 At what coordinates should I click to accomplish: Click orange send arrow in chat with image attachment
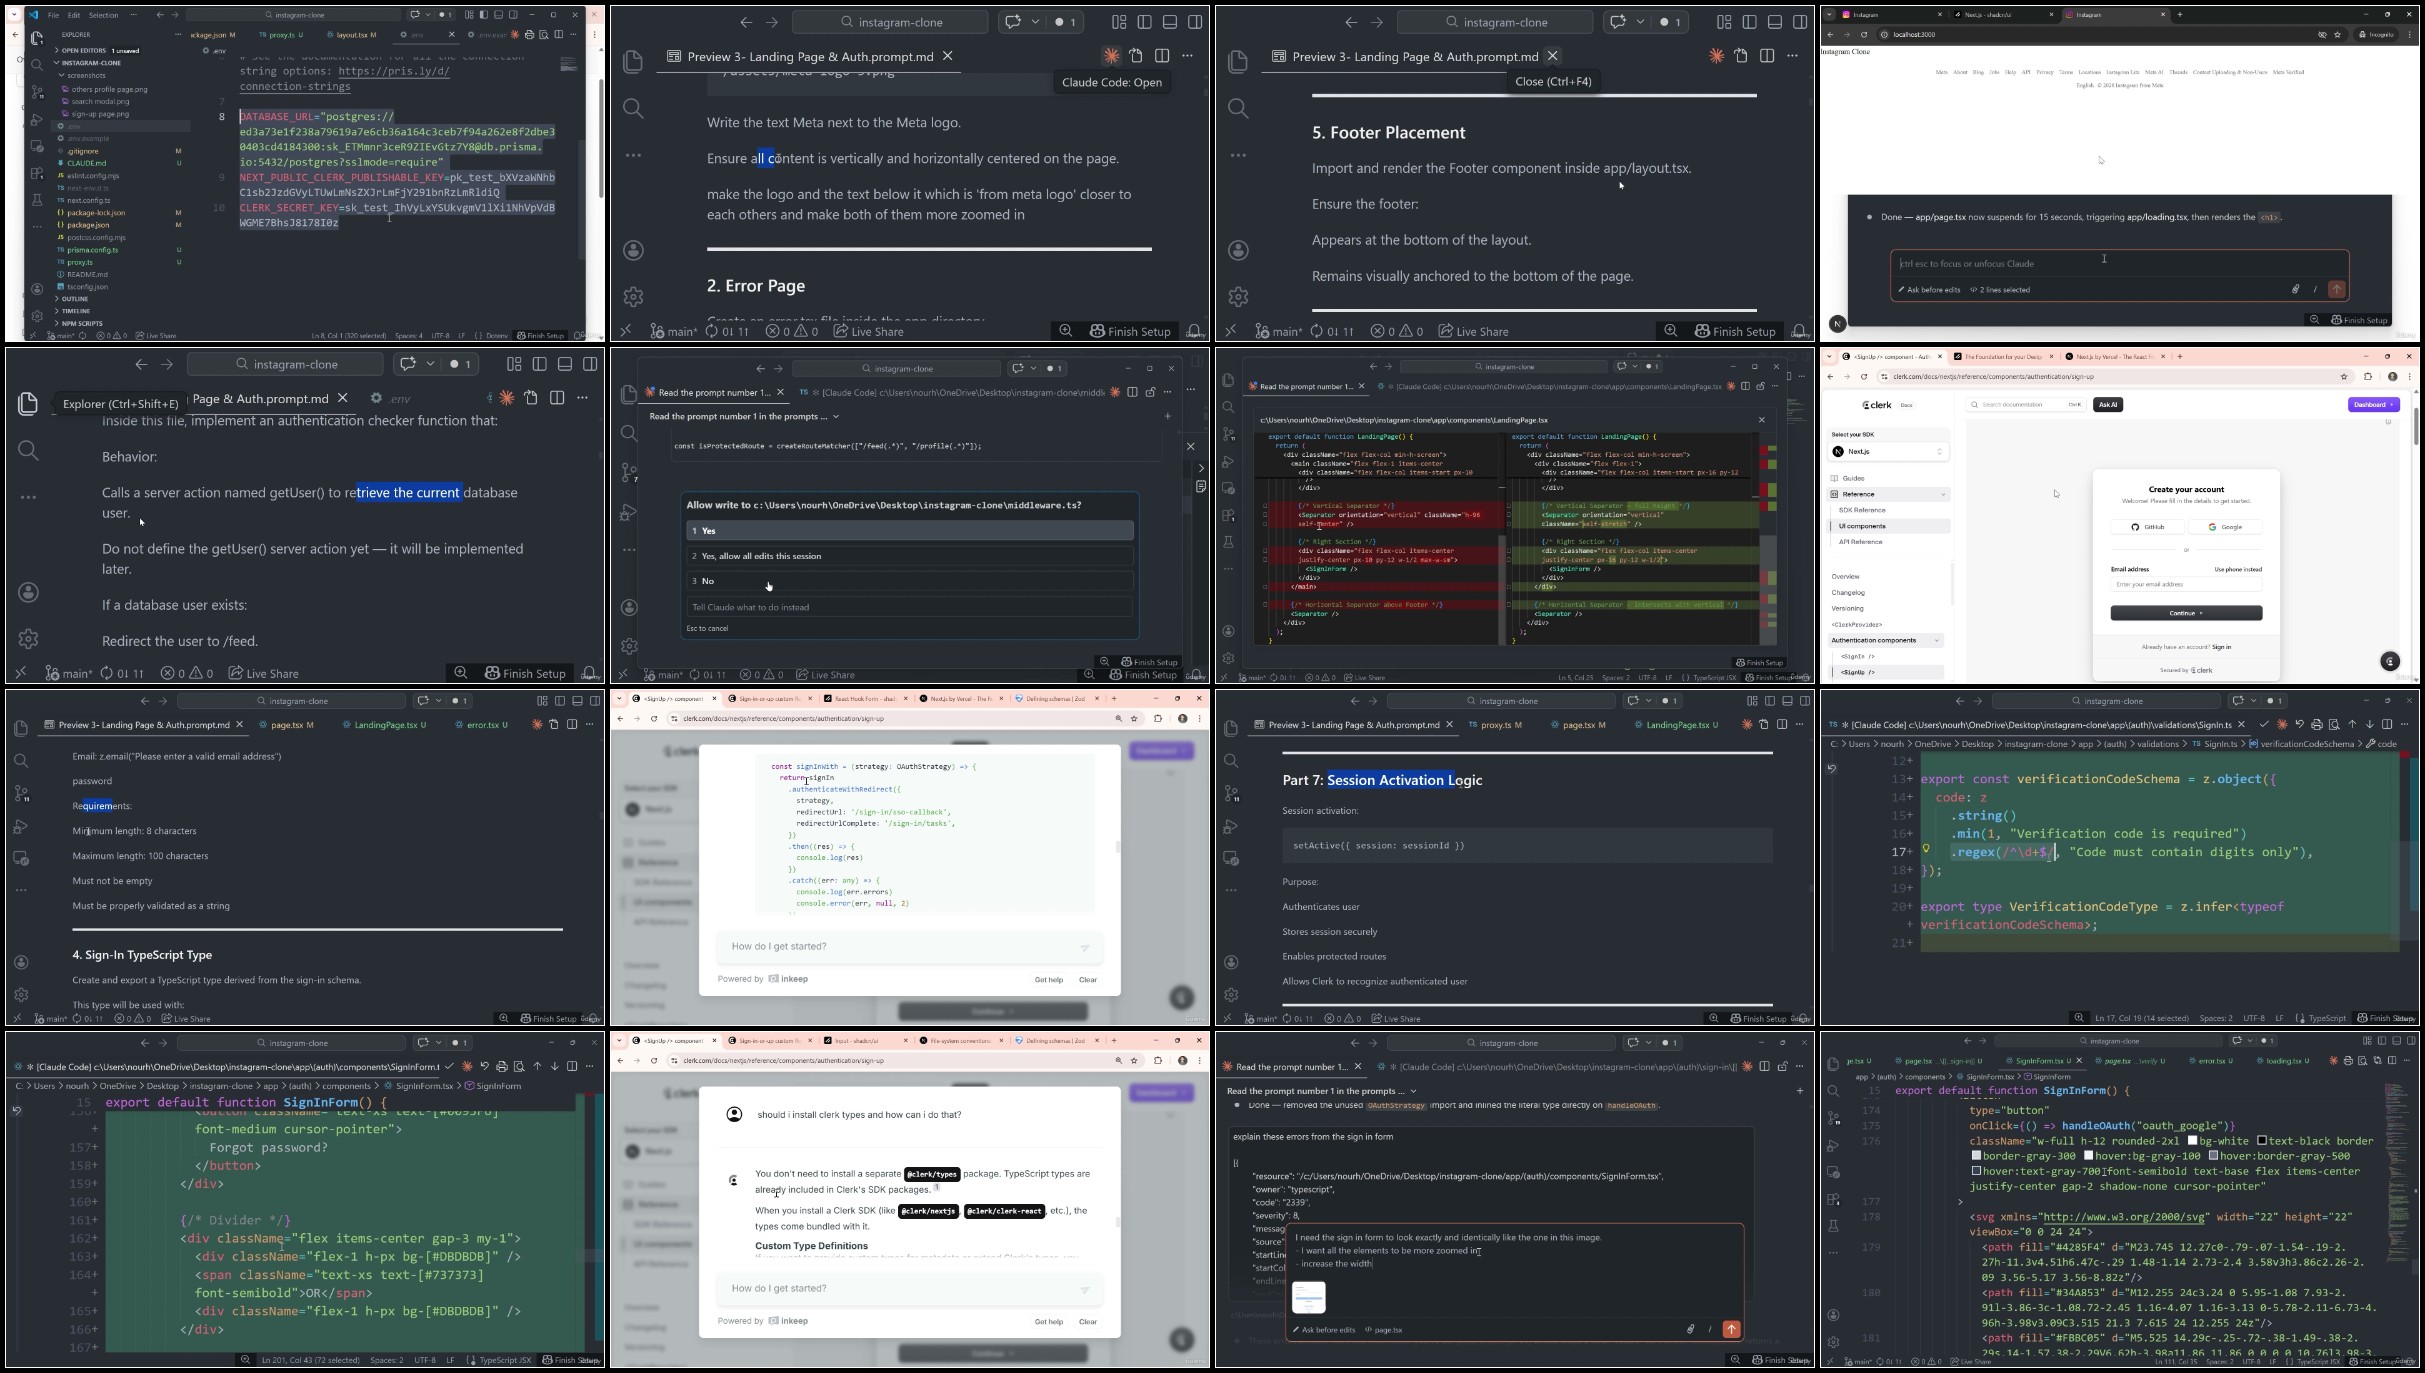point(1731,1329)
